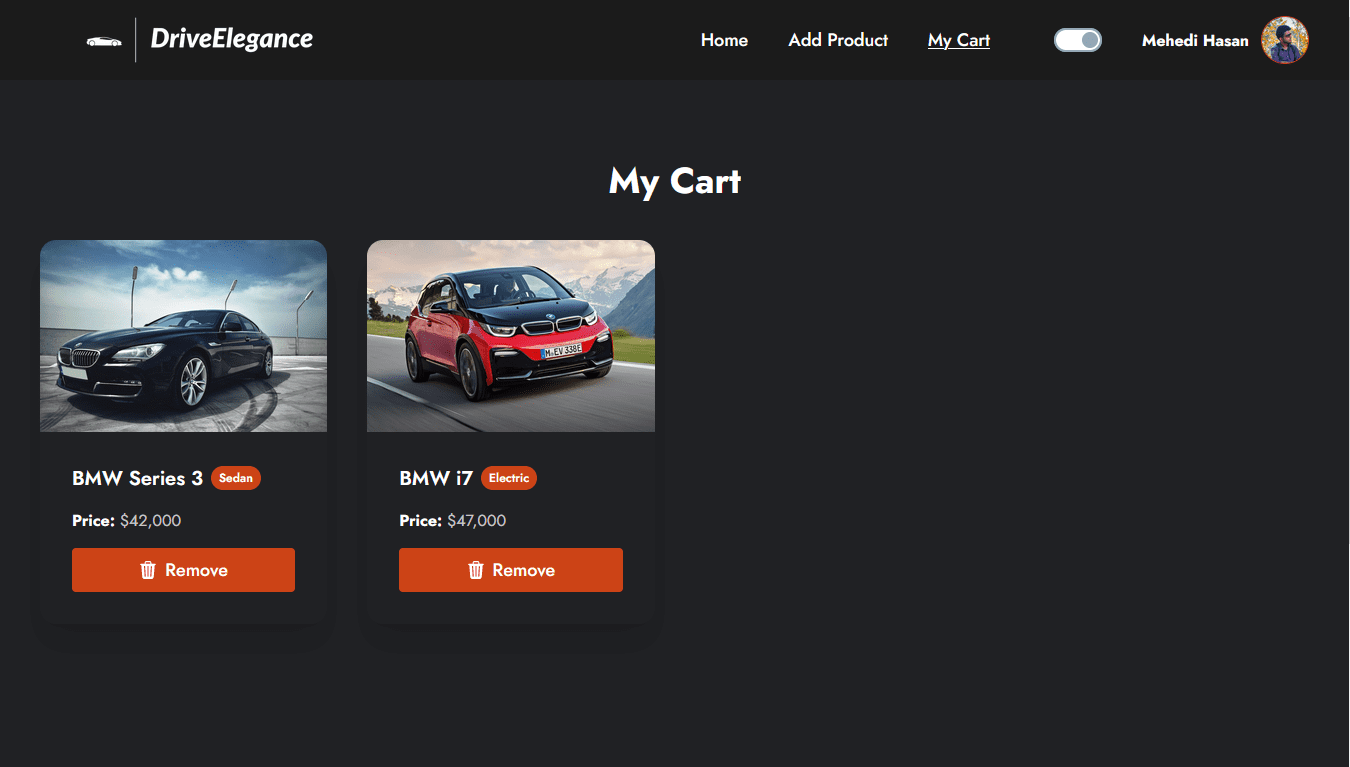Click the car logo icon
Image resolution: width=1350 pixels, height=767 pixels.
click(x=104, y=41)
